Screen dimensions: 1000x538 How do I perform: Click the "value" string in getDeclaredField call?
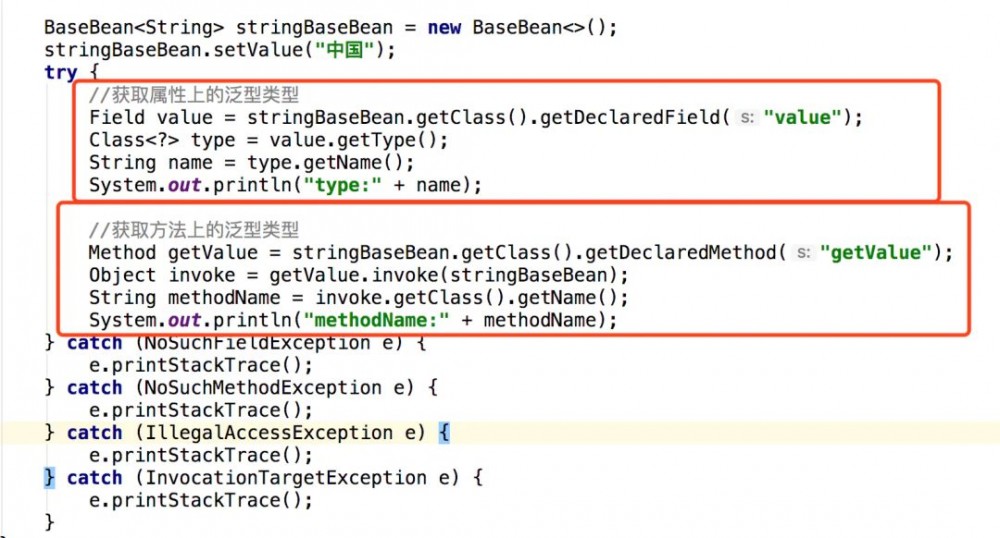803,118
